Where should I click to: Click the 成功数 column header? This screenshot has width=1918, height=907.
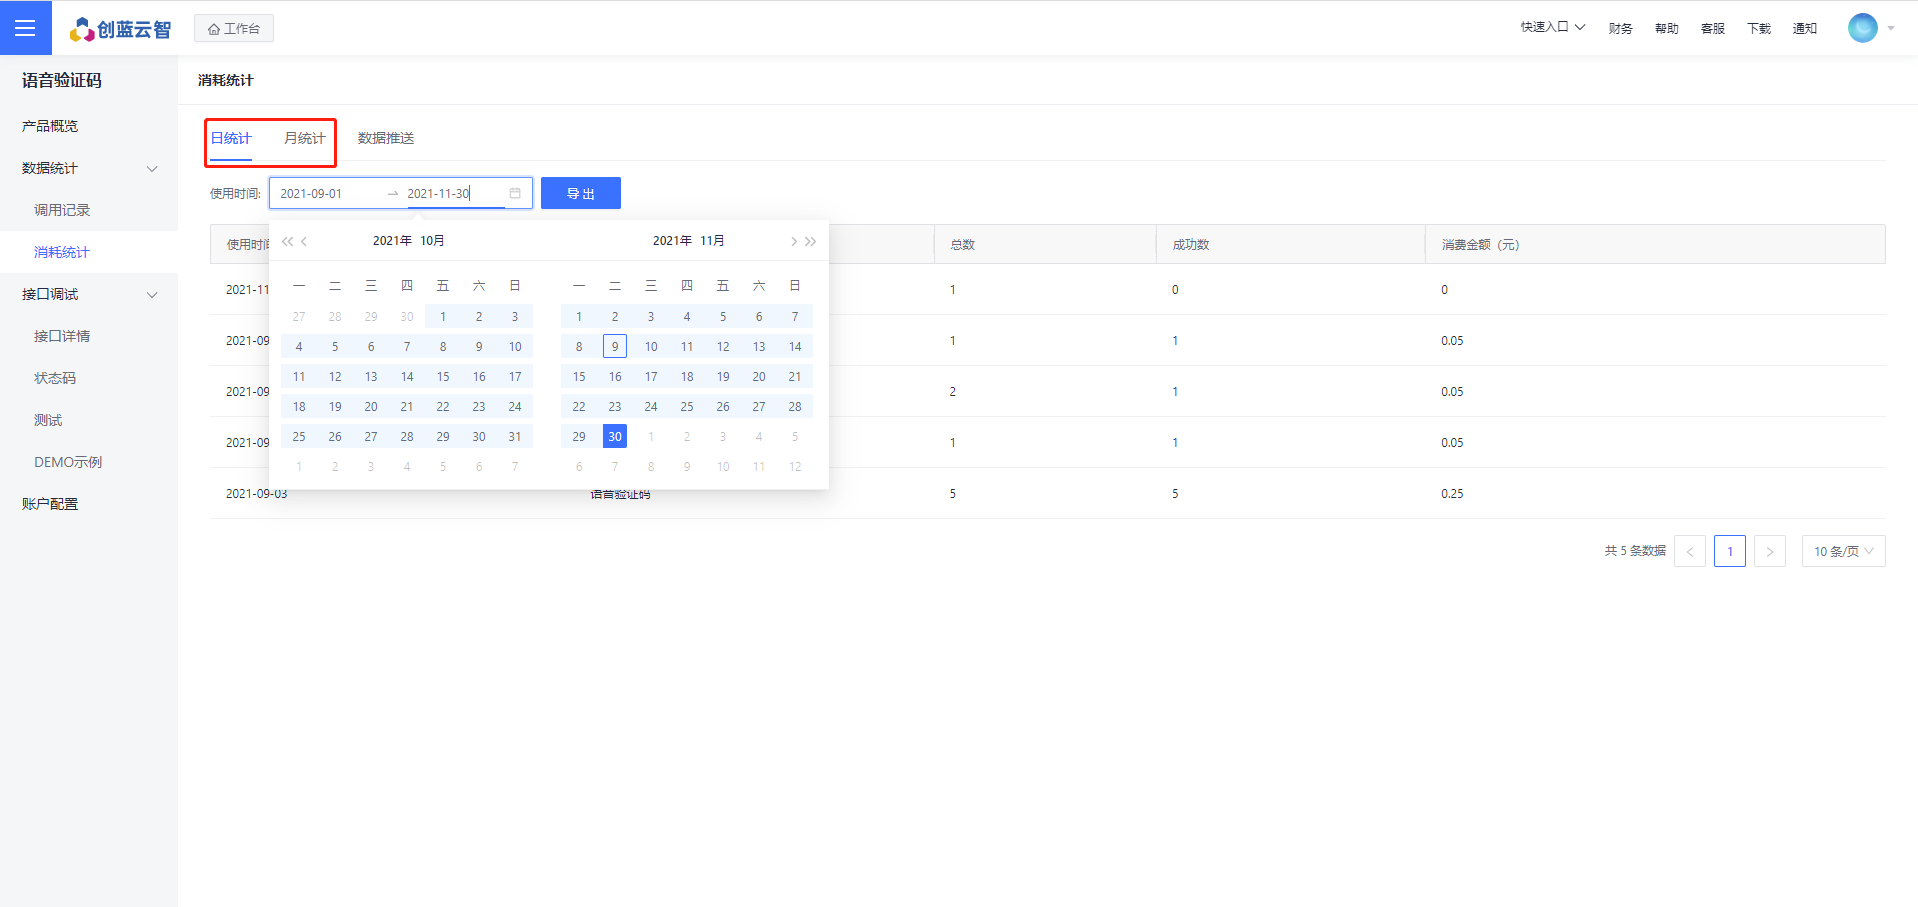pyautogui.click(x=1291, y=244)
